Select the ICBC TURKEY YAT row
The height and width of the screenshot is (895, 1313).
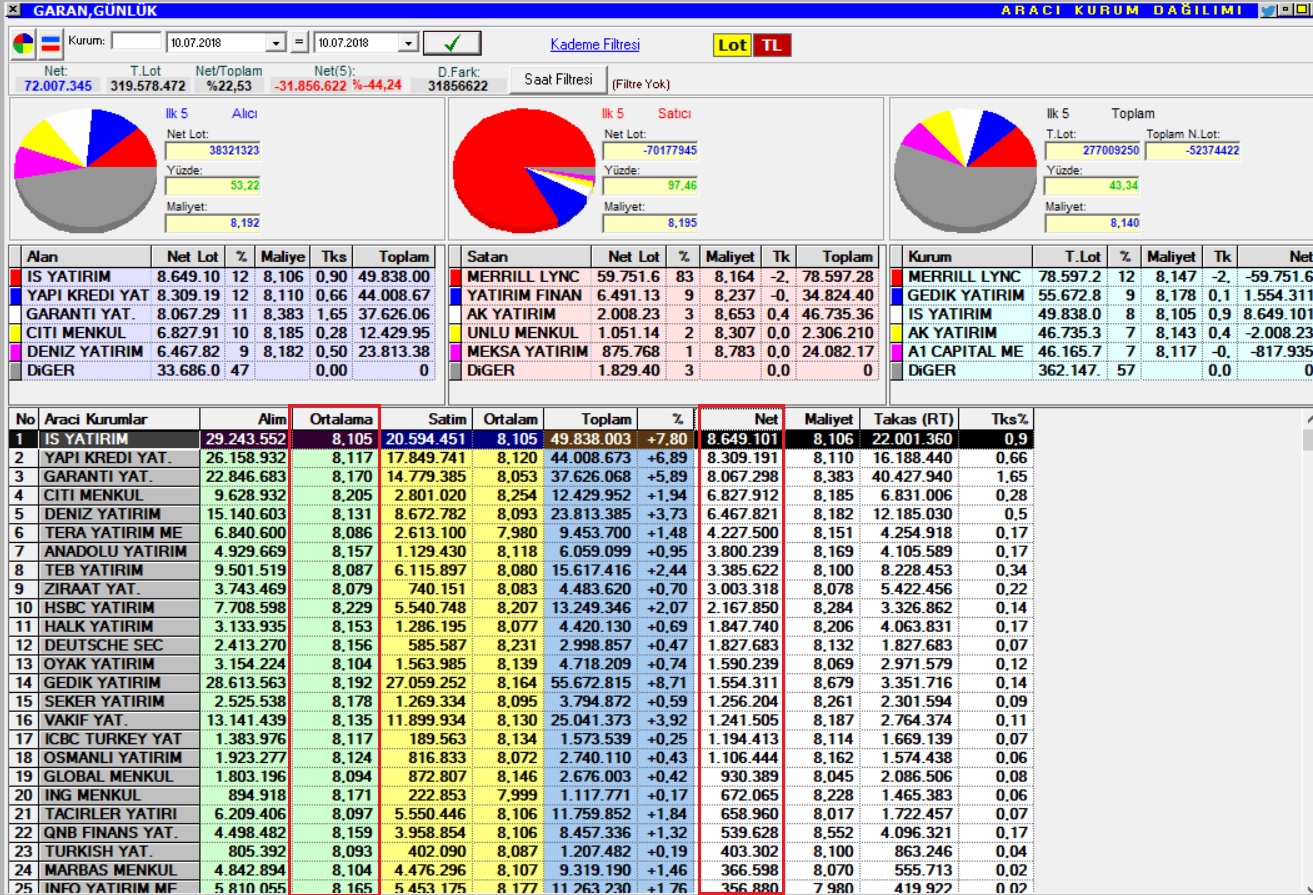point(521,739)
